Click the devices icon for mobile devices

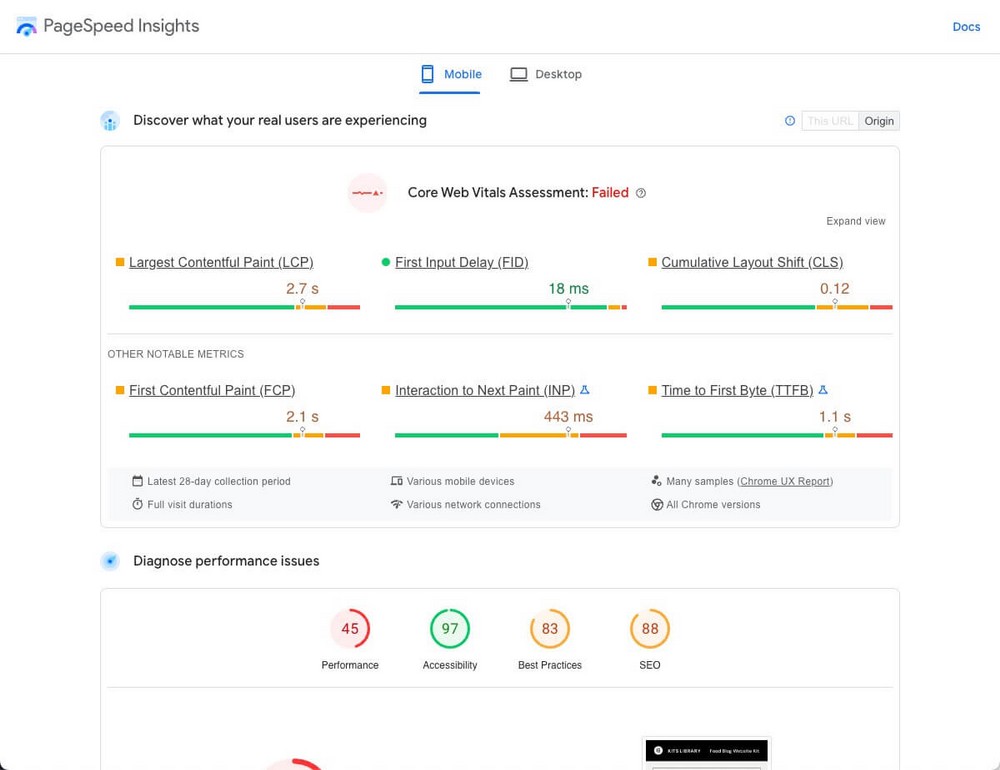pos(397,481)
